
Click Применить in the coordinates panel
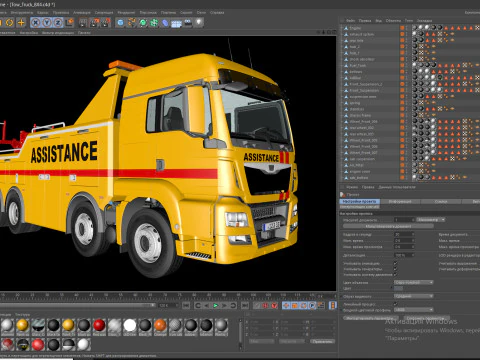pos(323,341)
